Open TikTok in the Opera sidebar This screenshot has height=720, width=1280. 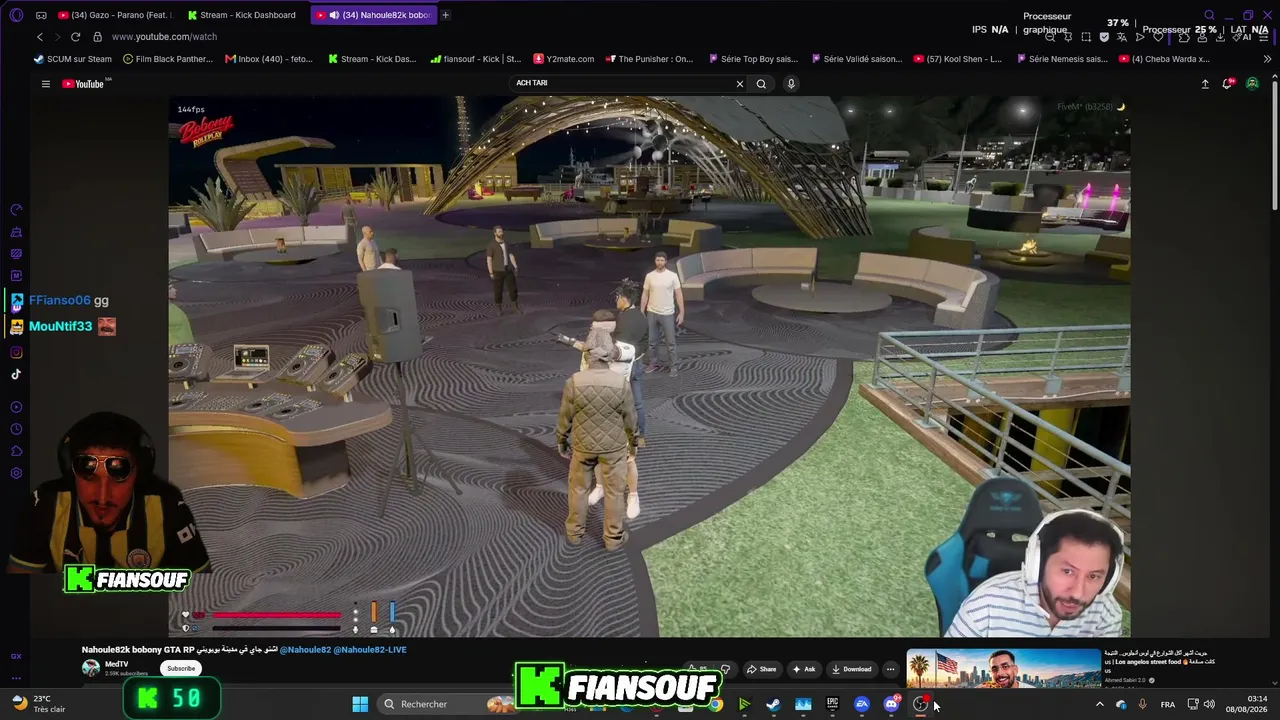coord(16,375)
